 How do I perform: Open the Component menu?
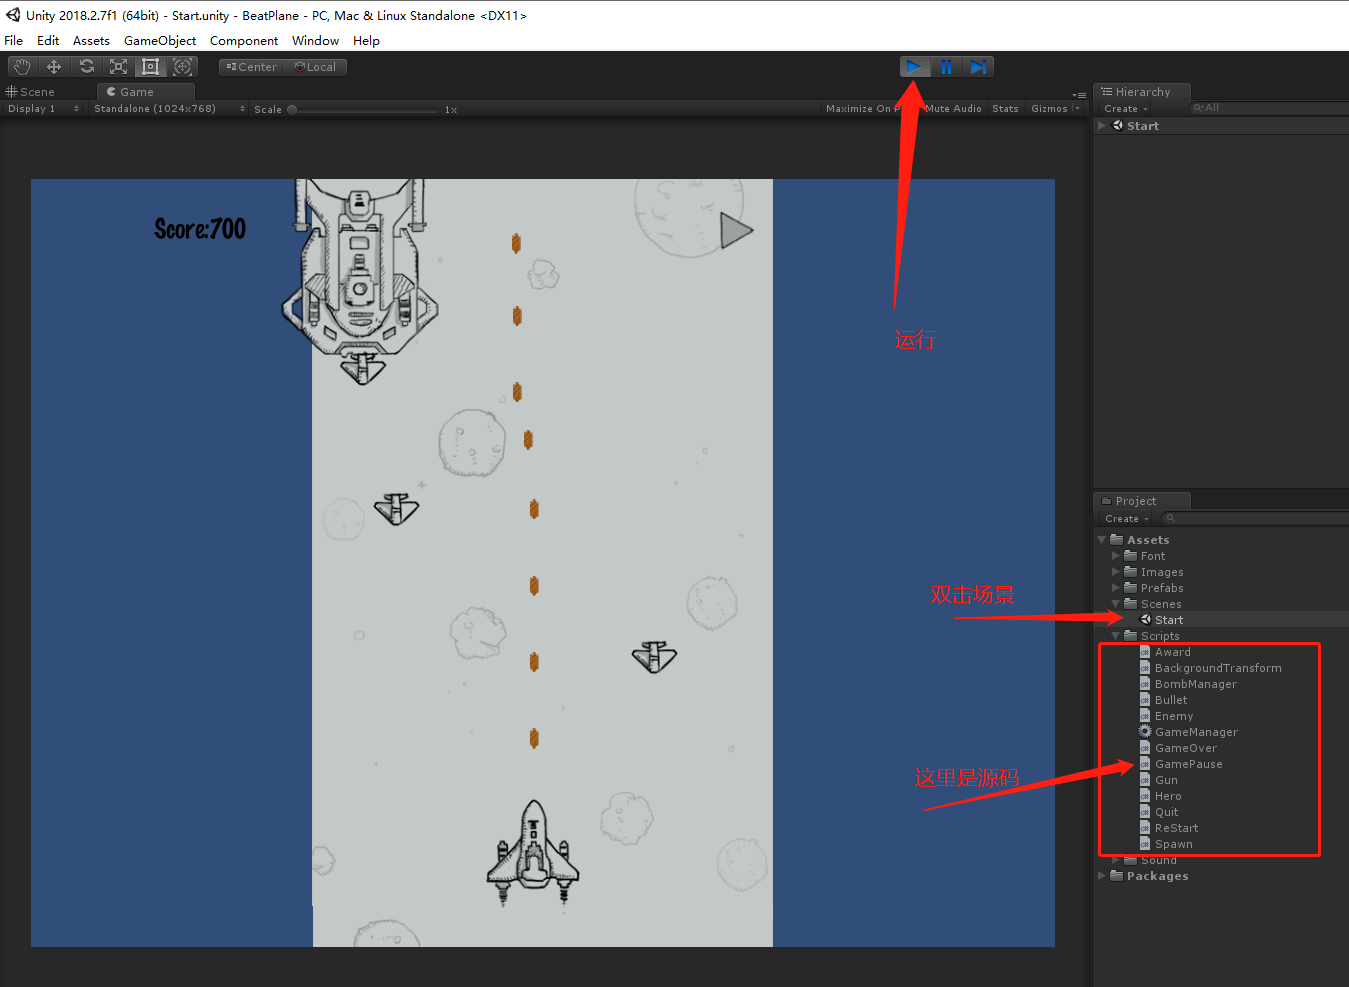tap(244, 41)
